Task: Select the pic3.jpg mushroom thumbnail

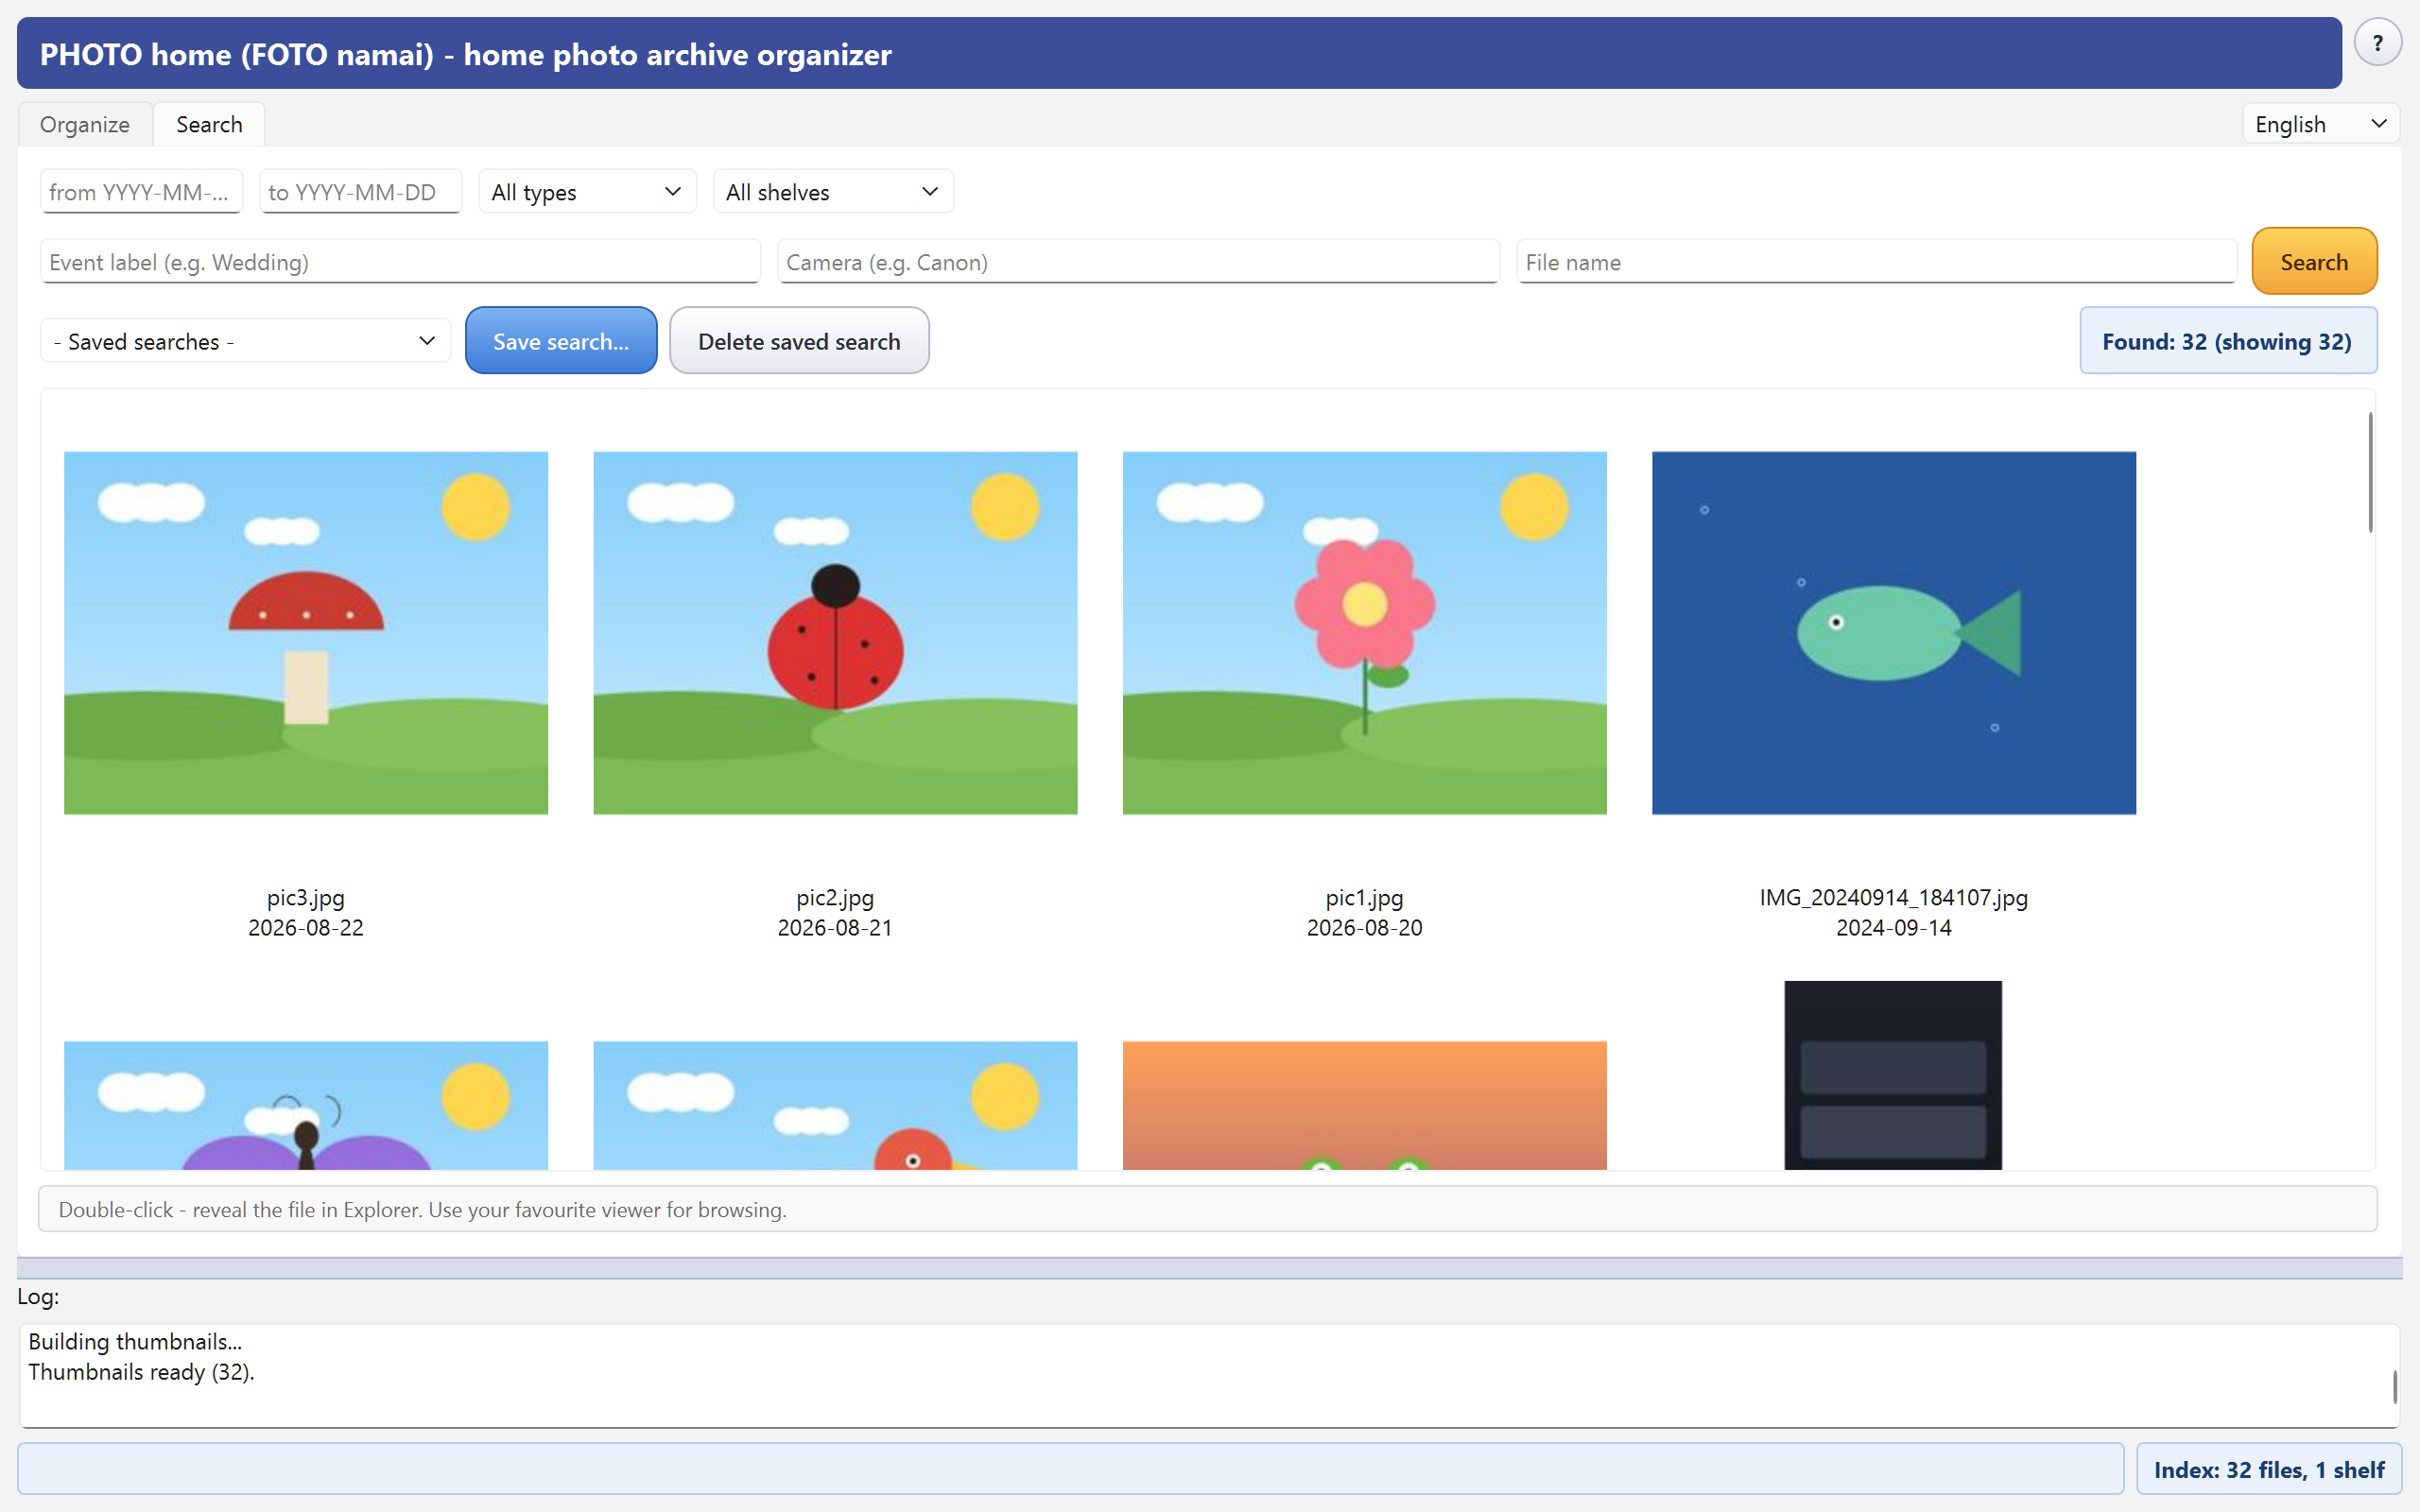Action: click(x=306, y=633)
